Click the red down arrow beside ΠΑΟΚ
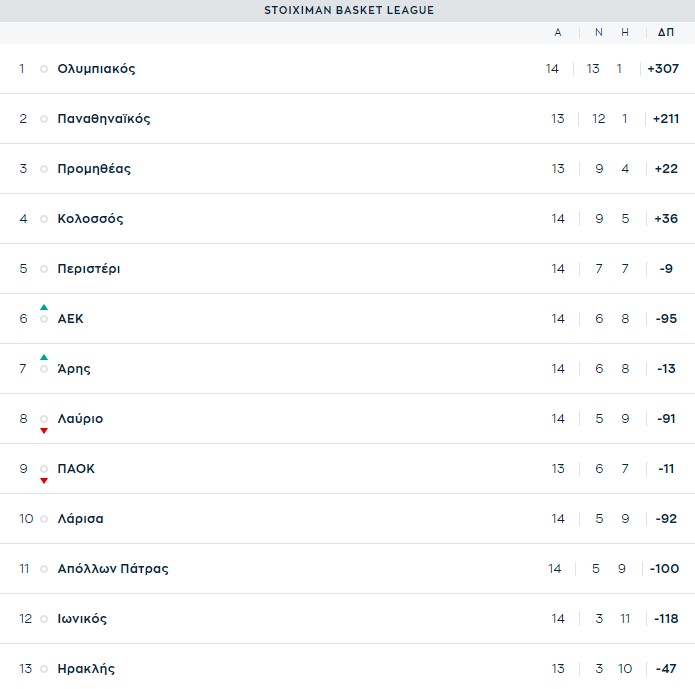This screenshot has width=695, height=689. pyautogui.click(x=44, y=481)
